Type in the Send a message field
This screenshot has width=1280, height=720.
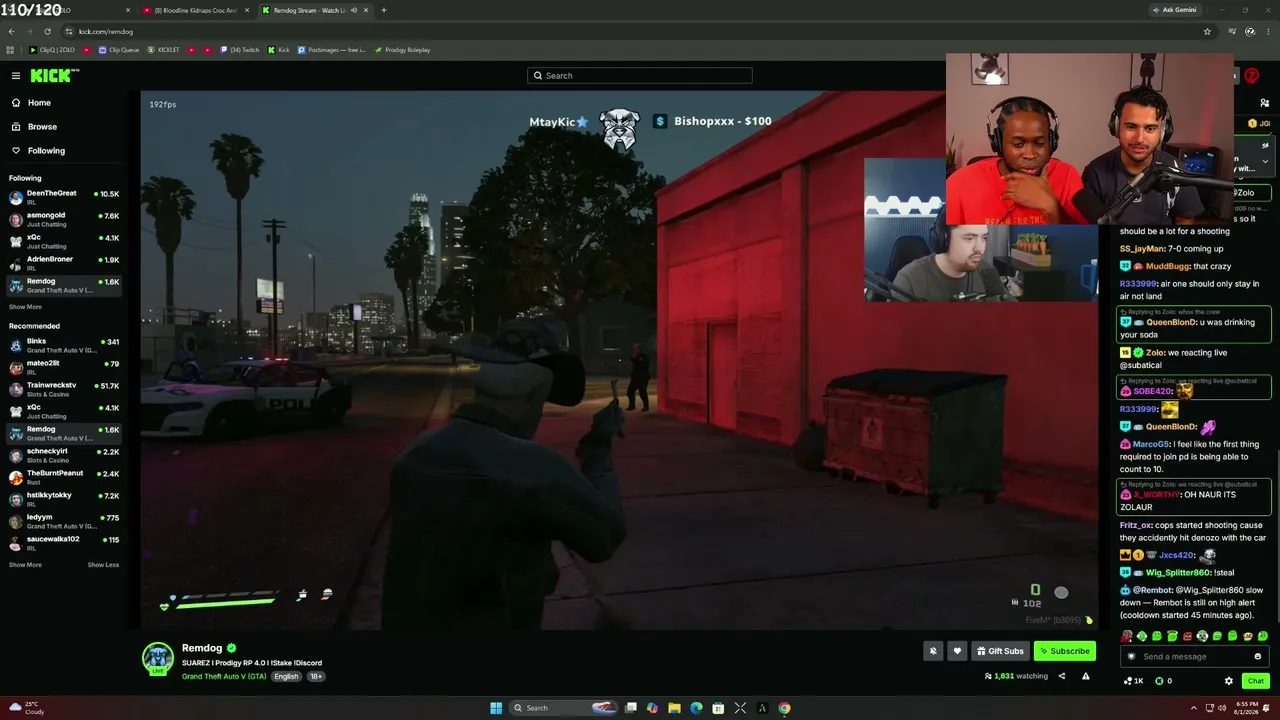pos(1194,657)
